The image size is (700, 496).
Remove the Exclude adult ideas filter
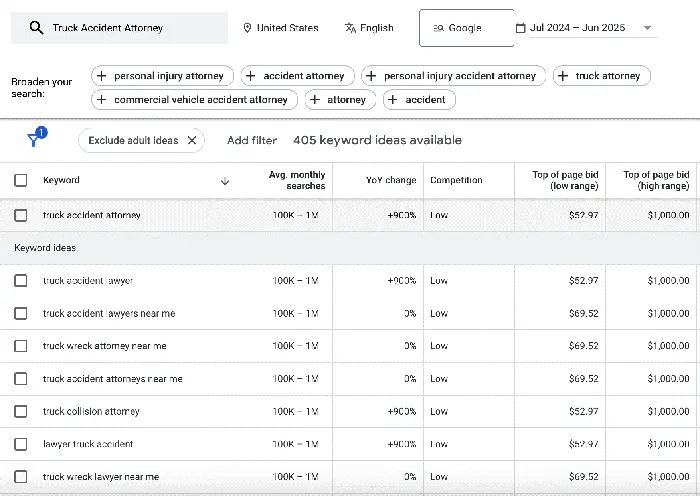point(192,140)
